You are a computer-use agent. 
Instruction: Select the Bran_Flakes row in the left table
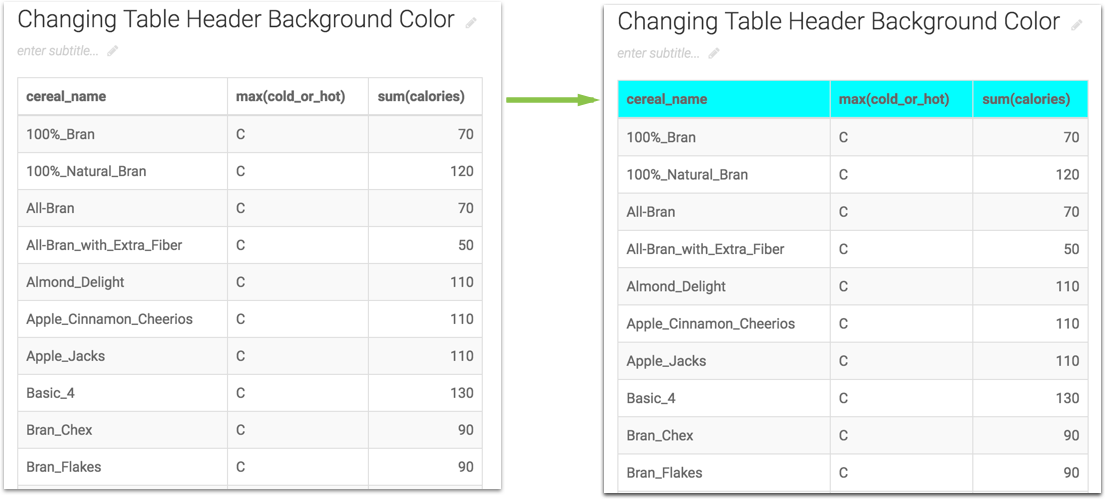[x=63, y=467]
